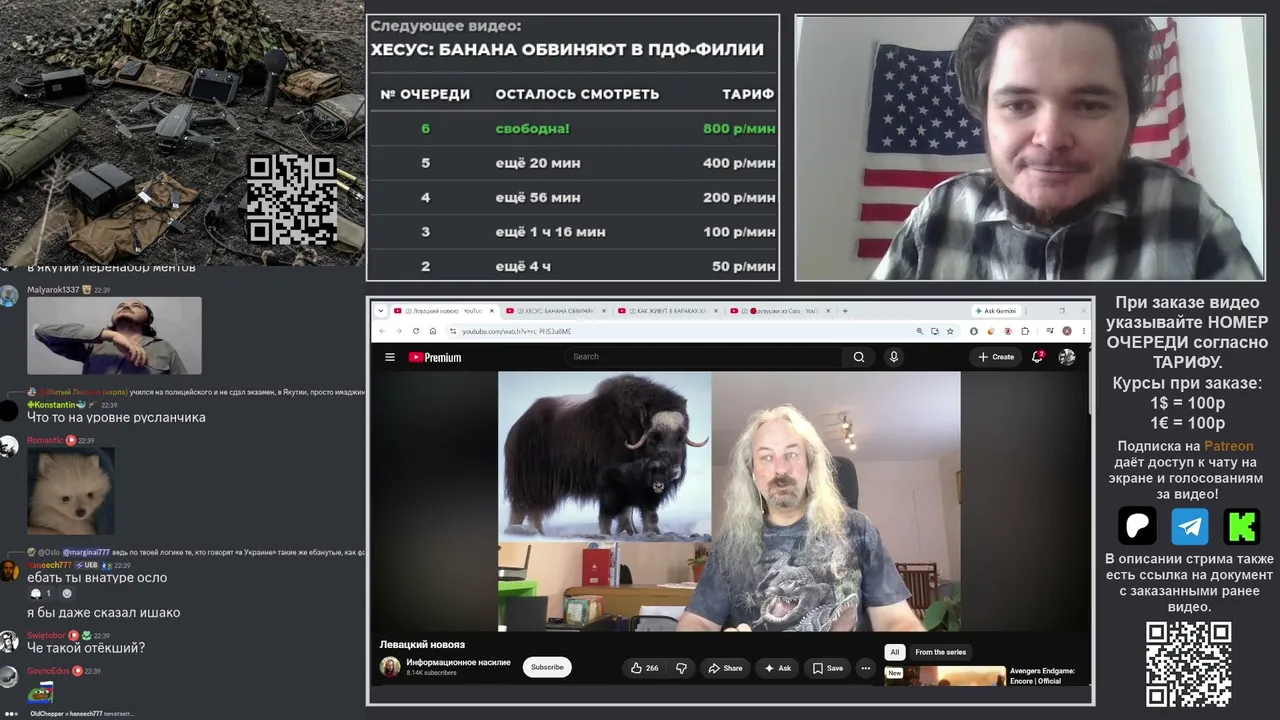Go back in the Chrome browser

[381, 331]
